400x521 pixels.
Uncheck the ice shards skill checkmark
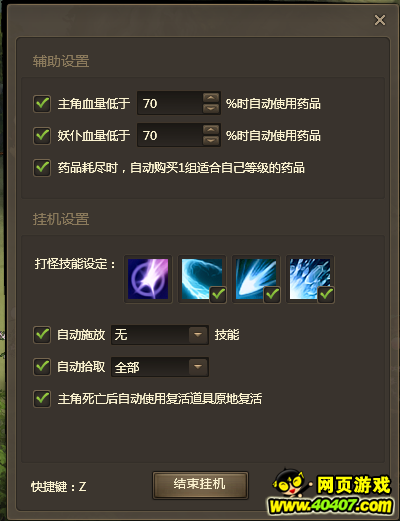tap(326, 294)
